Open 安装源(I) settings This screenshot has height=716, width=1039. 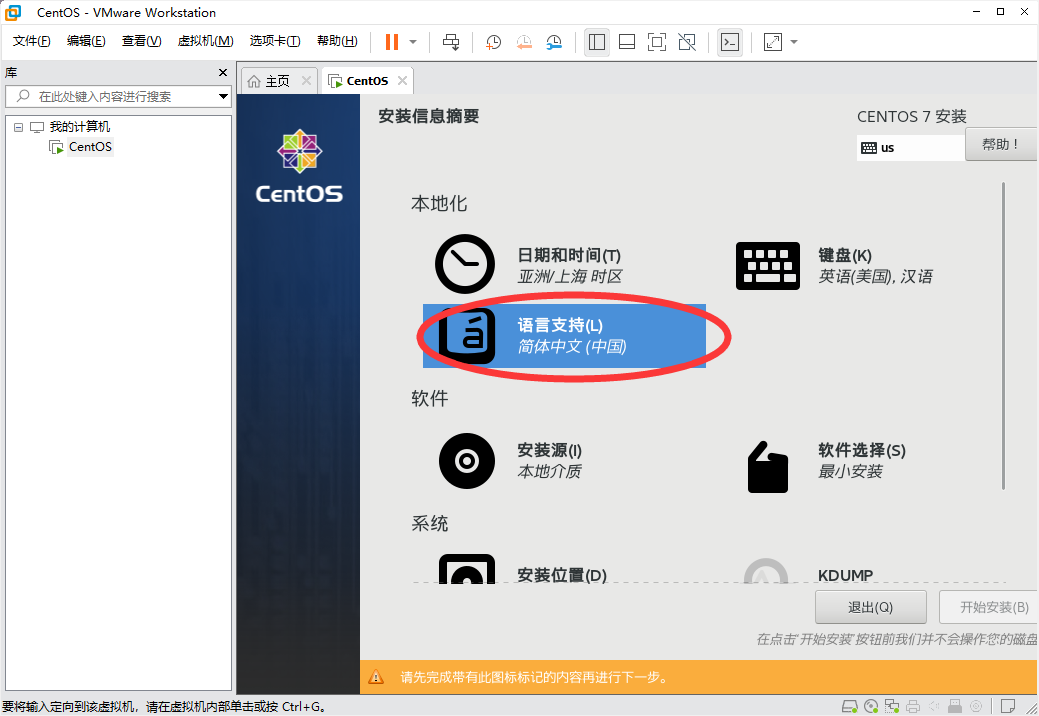(x=510, y=461)
